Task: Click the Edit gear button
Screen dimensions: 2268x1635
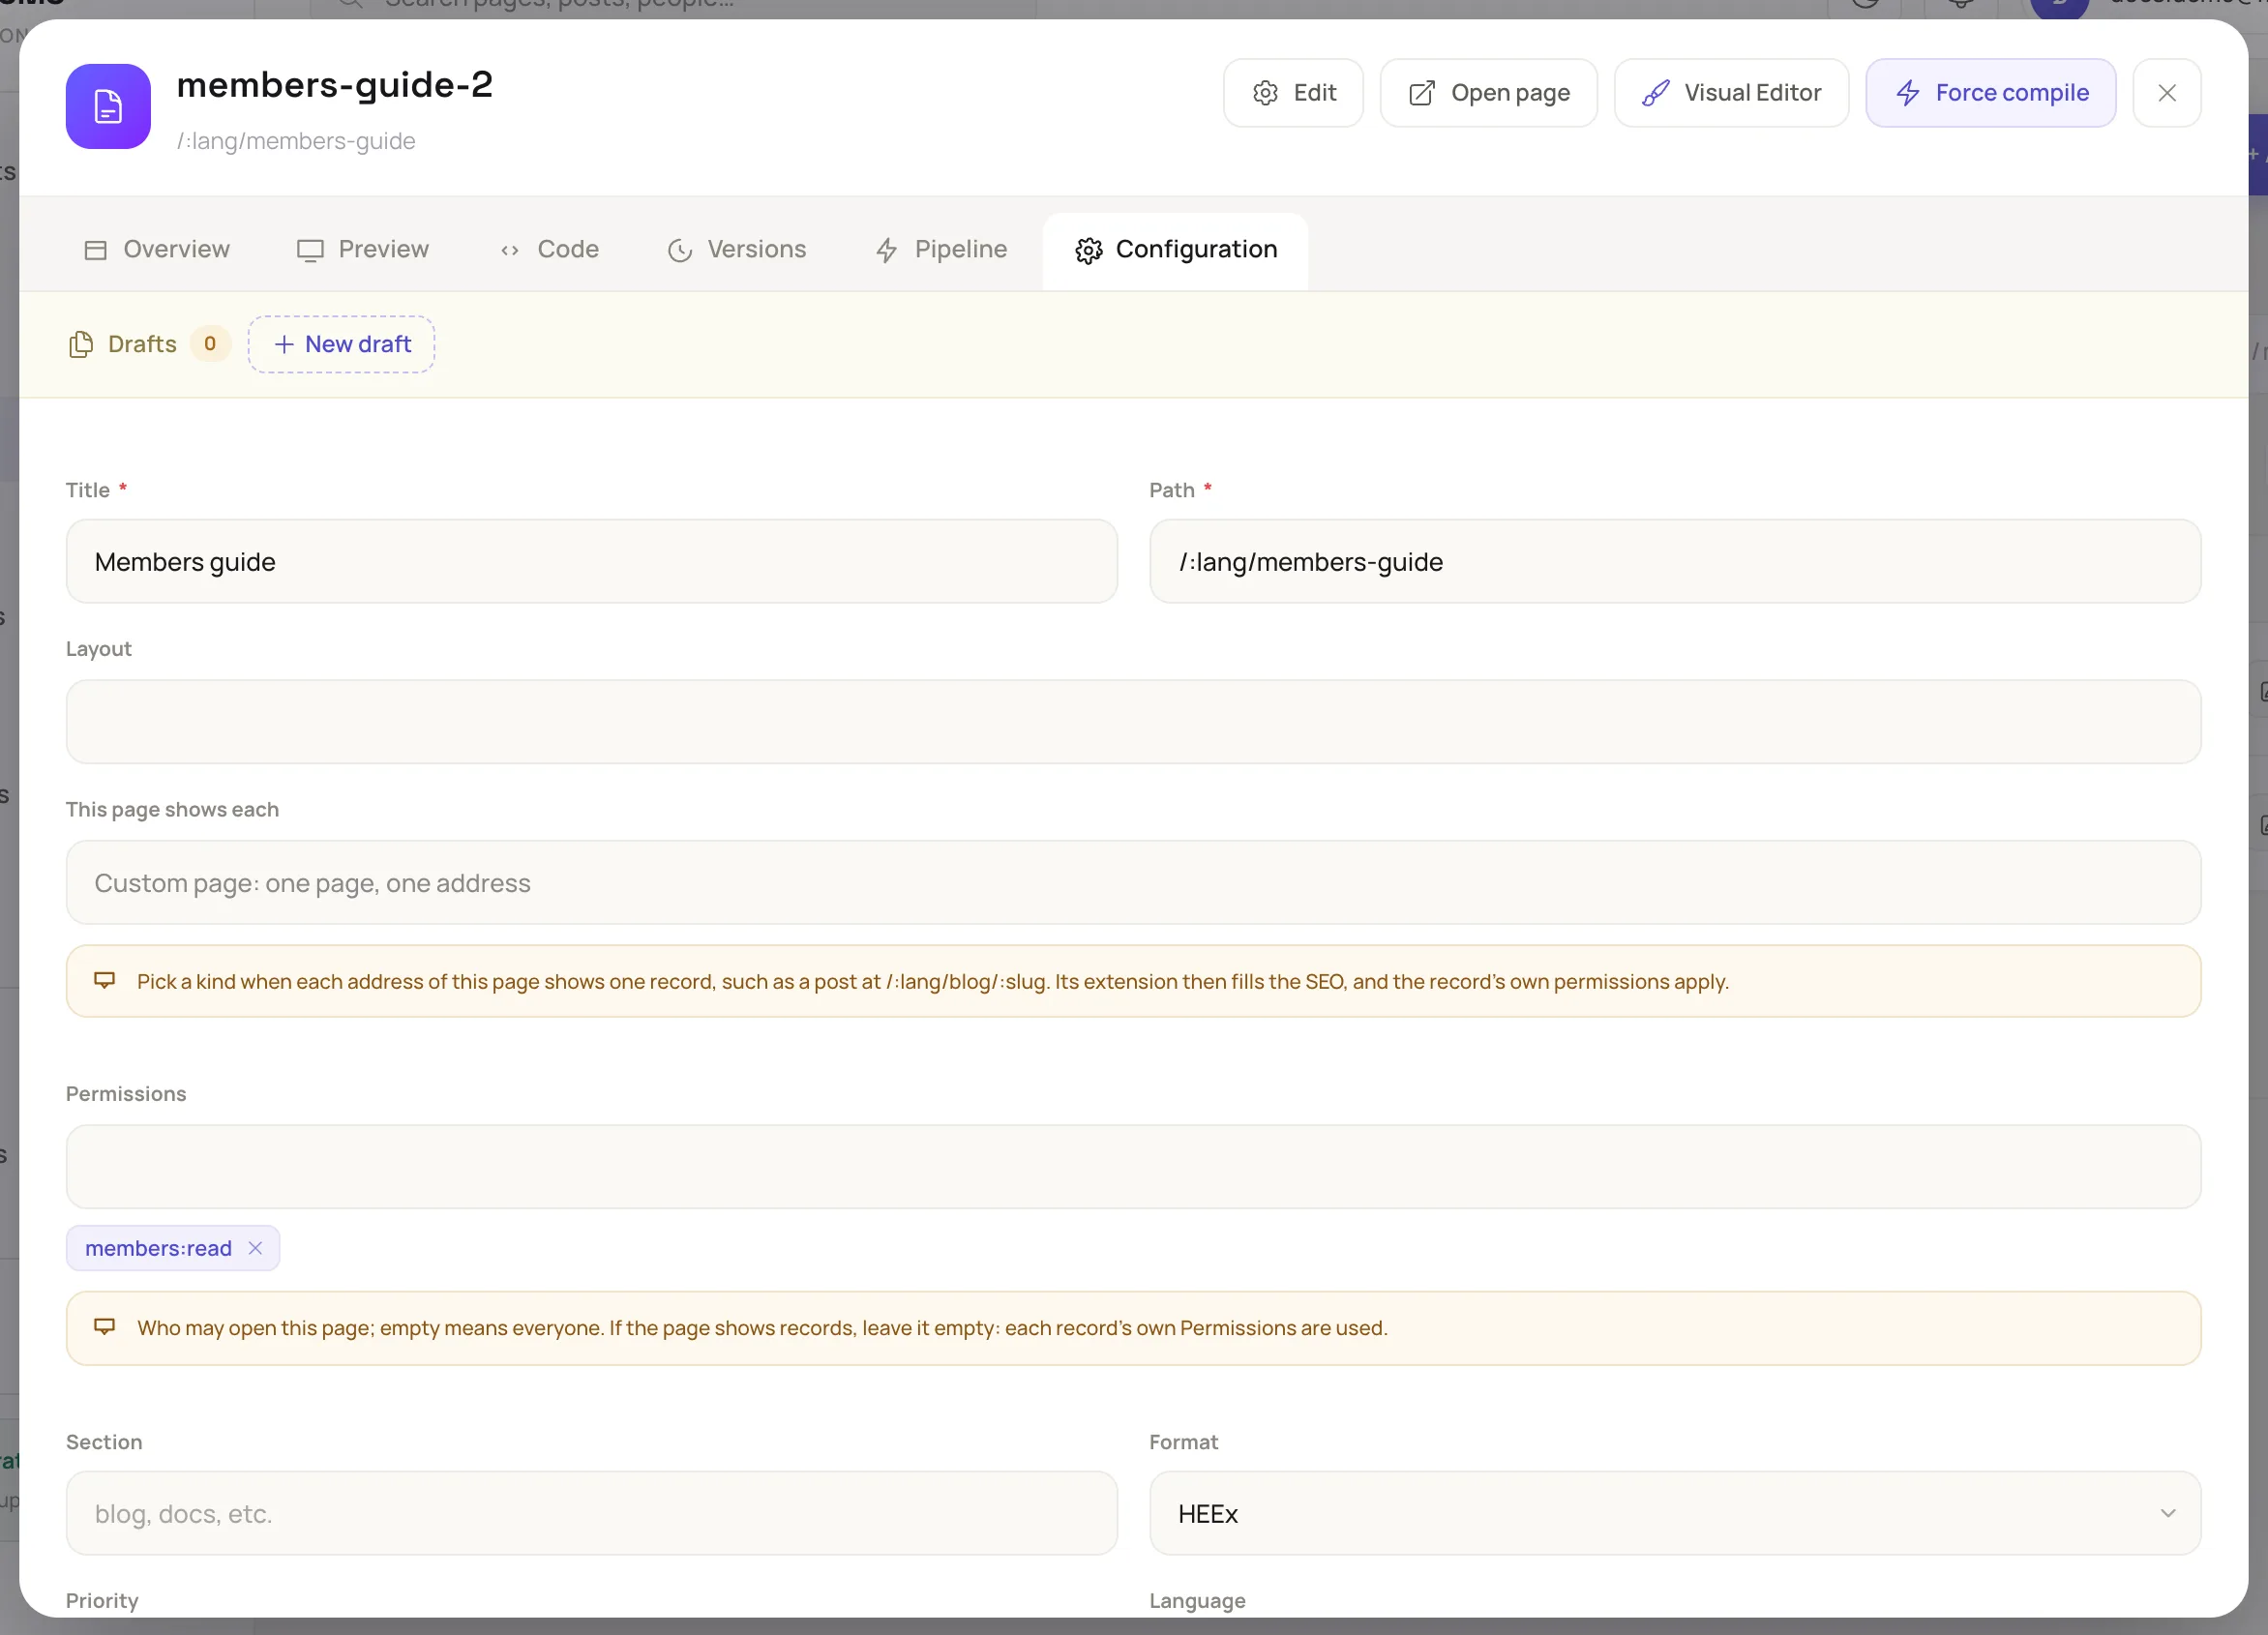Action: (x=1293, y=93)
